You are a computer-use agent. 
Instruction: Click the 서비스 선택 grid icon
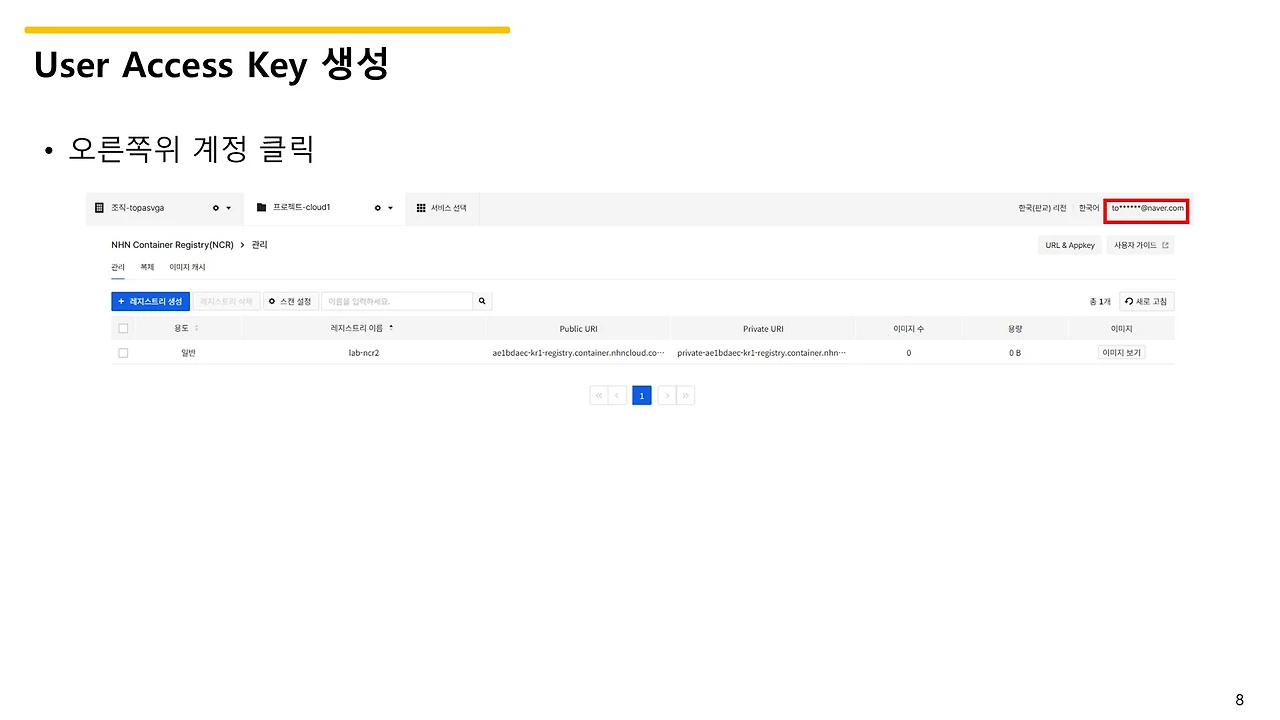pos(421,208)
